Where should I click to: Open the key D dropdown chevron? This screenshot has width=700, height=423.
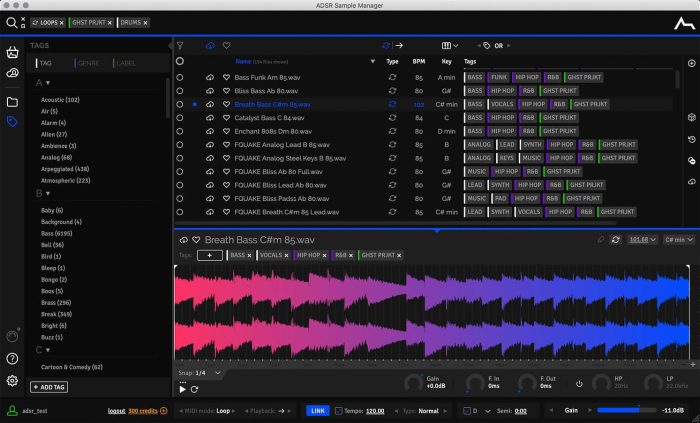(x=488, y=411)
